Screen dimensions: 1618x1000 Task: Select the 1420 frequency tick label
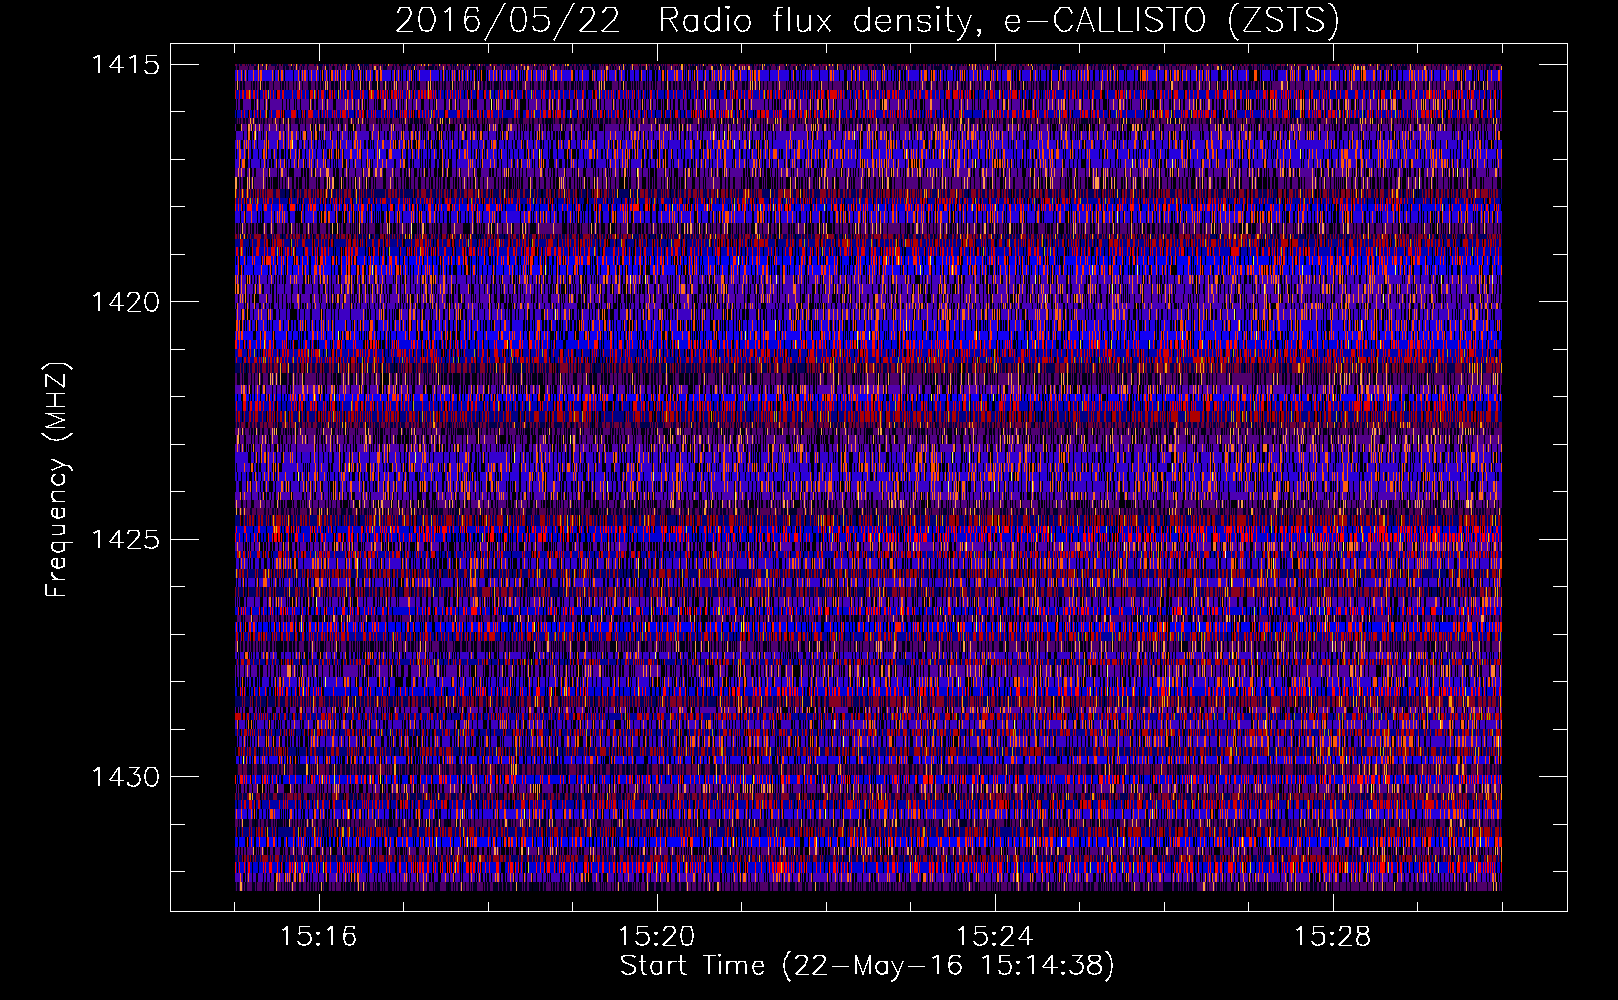(125, 302)
